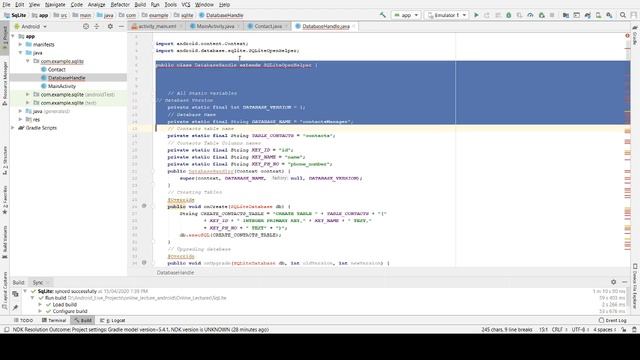Hide the project panel with the minus icon
640x360 pixels.
121,26
